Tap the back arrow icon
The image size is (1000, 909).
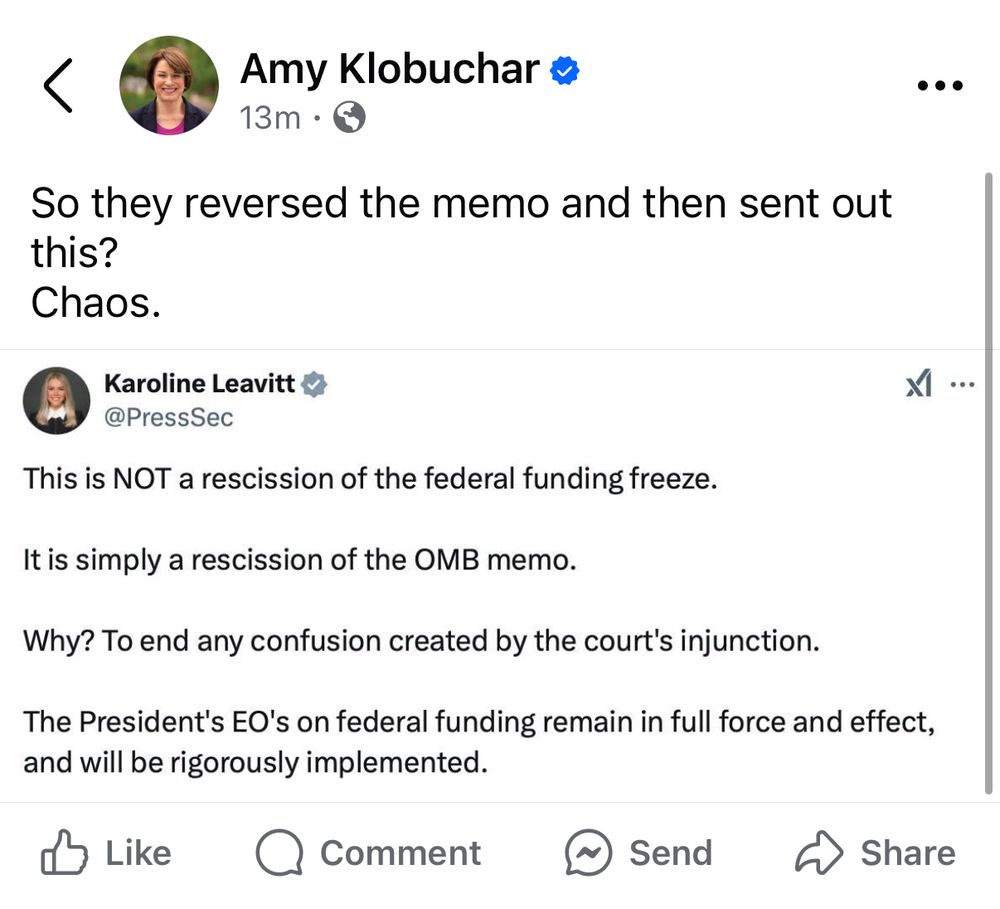(x=59, y=86)
